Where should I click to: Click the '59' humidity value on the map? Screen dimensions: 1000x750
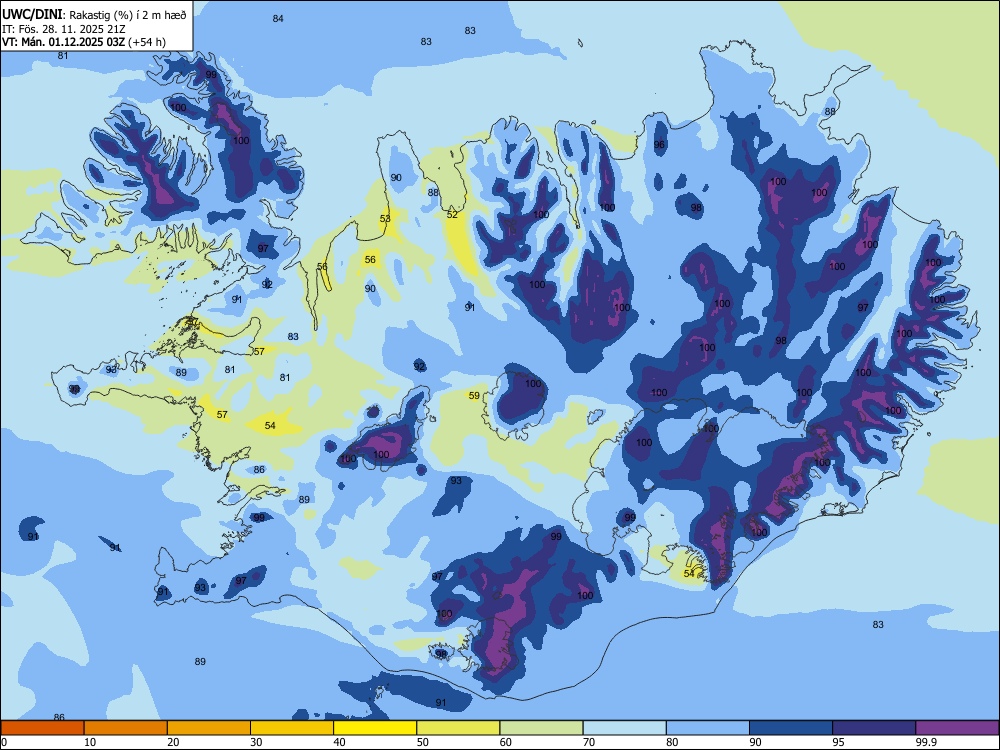point(474,396)
